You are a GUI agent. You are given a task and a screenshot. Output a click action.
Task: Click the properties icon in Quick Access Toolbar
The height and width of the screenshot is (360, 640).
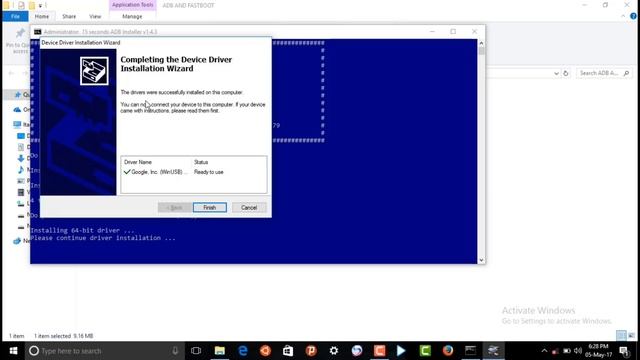point(21,5)
